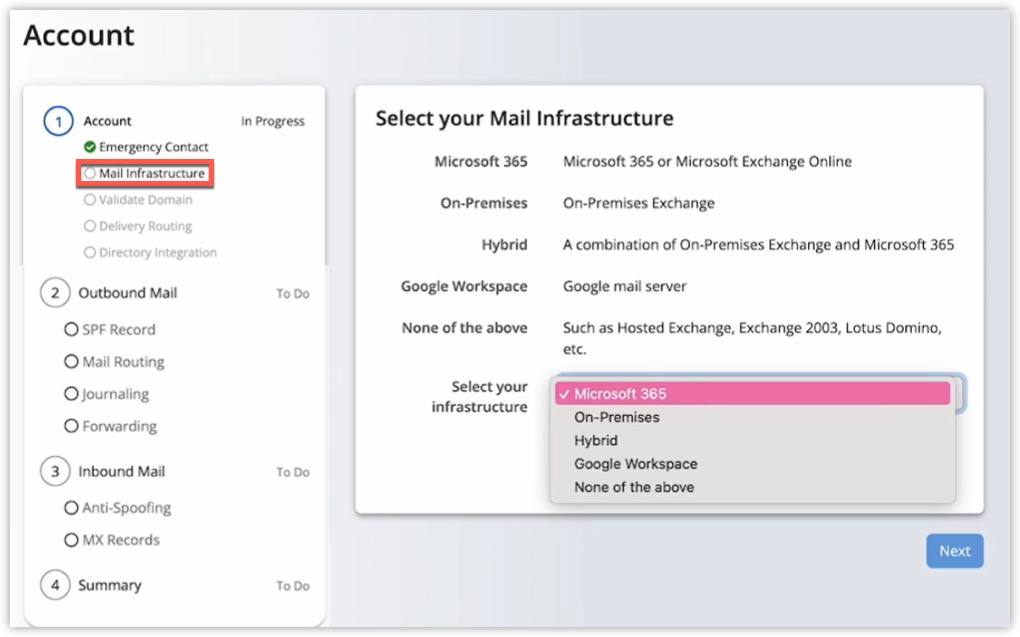1020x637 pixels.
Task: Click the step 4 Summary circle icon
Action: 57,584
